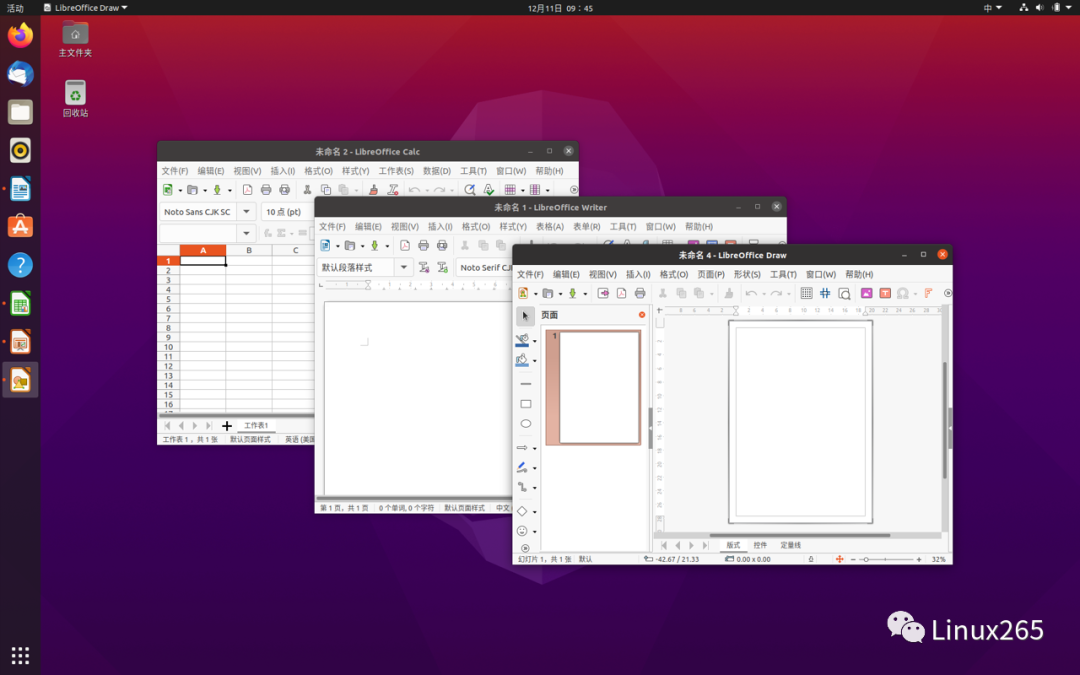Open 页面(P) menu in Draw
This screenshot has width=1080, height=675.
point(711,274)
